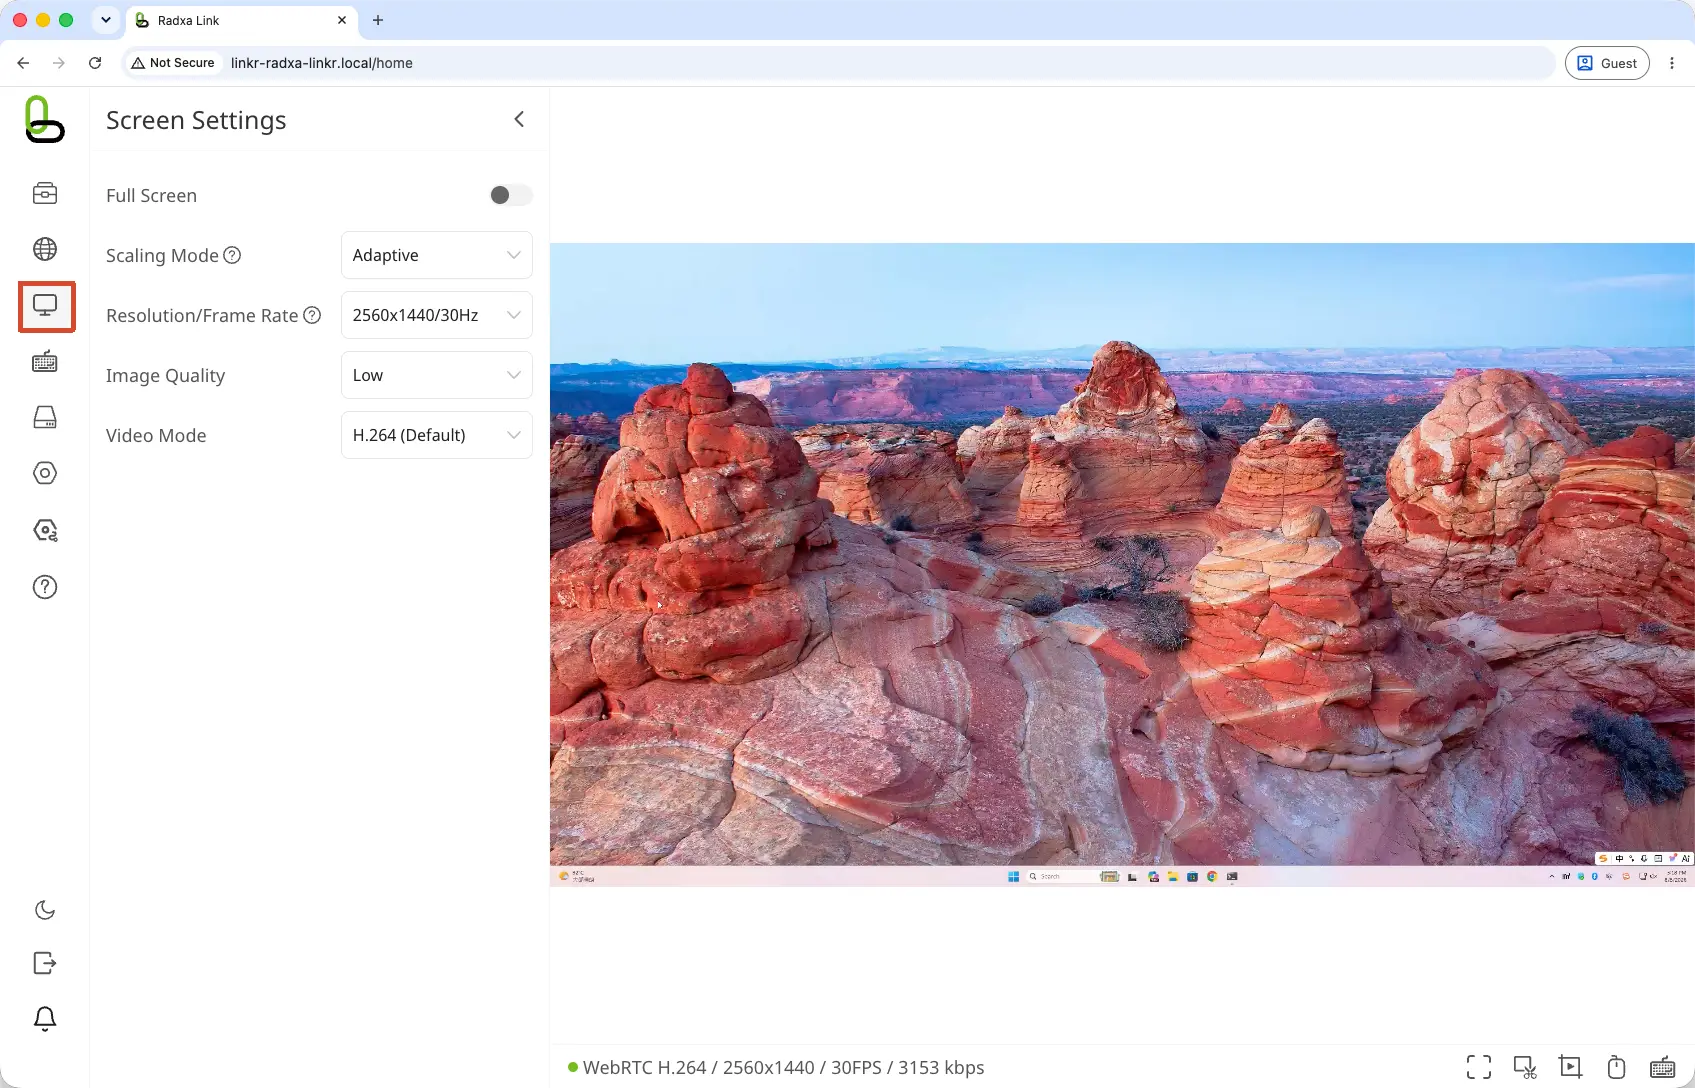The width and height of the screenshot is (1695, 1088).
Task: Open the Scaling Mode Adaptive dropdown
Action: pyautogui.click(x=437, y=255)
